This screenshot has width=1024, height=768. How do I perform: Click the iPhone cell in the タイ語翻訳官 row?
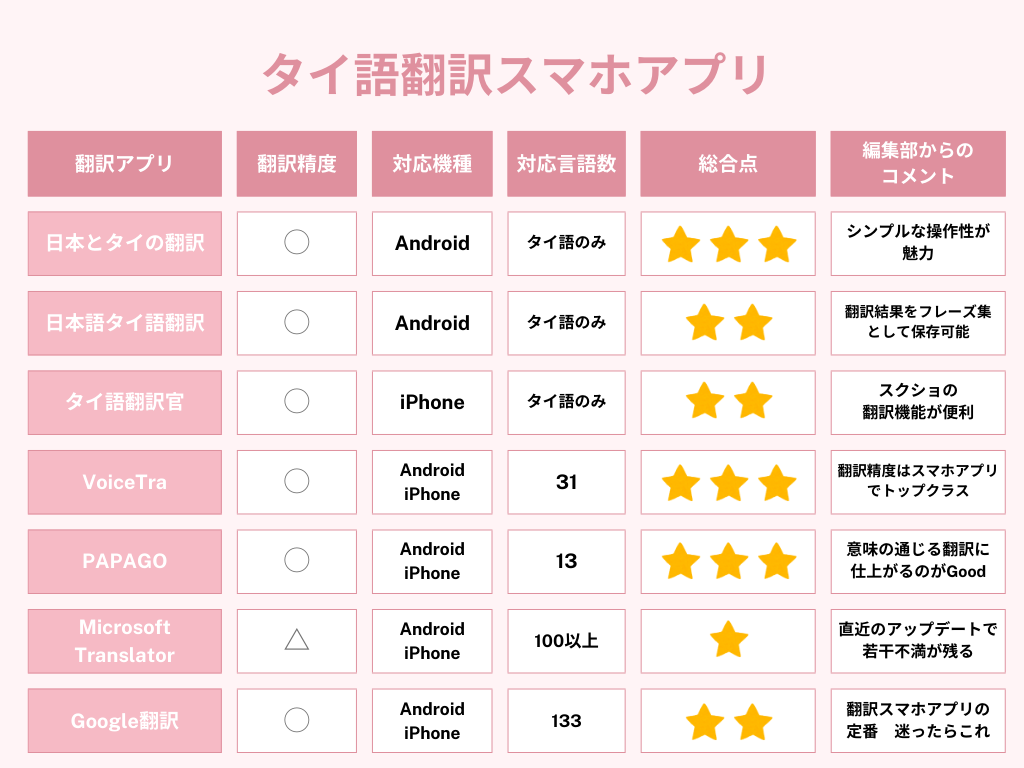(432, 402)
